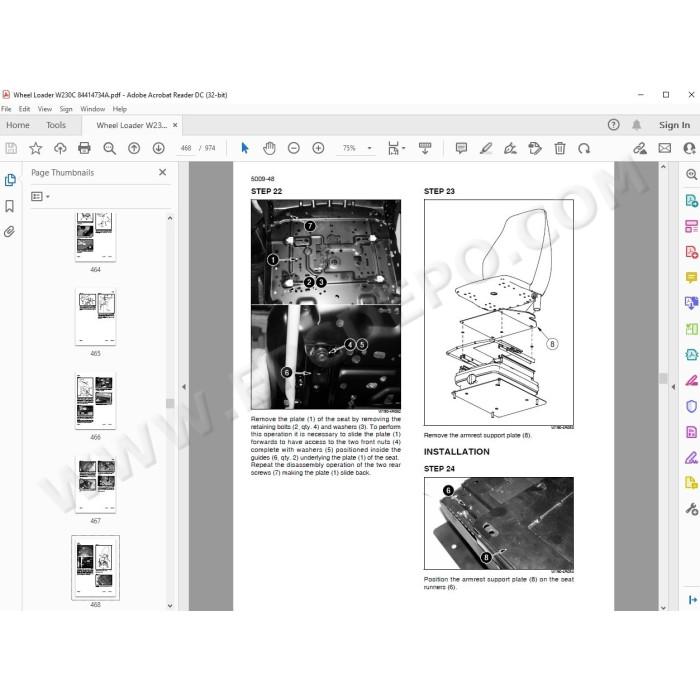Screen dimensions: 700x700
Task: Select the Hand pan tool
Action: pos(269,148)
